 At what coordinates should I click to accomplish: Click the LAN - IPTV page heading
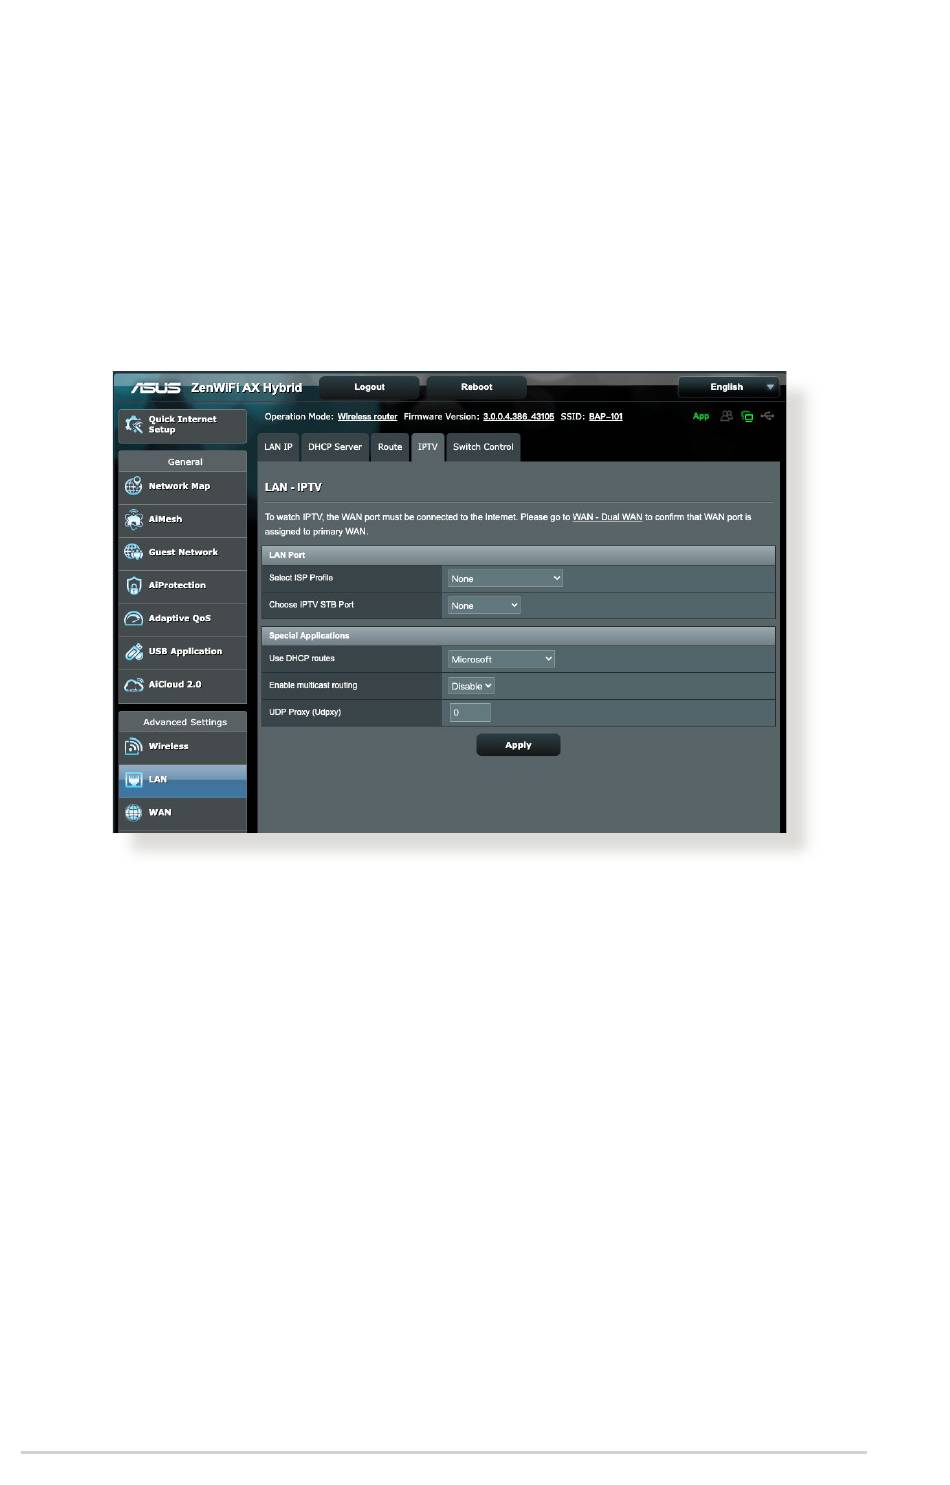[293, 487]
